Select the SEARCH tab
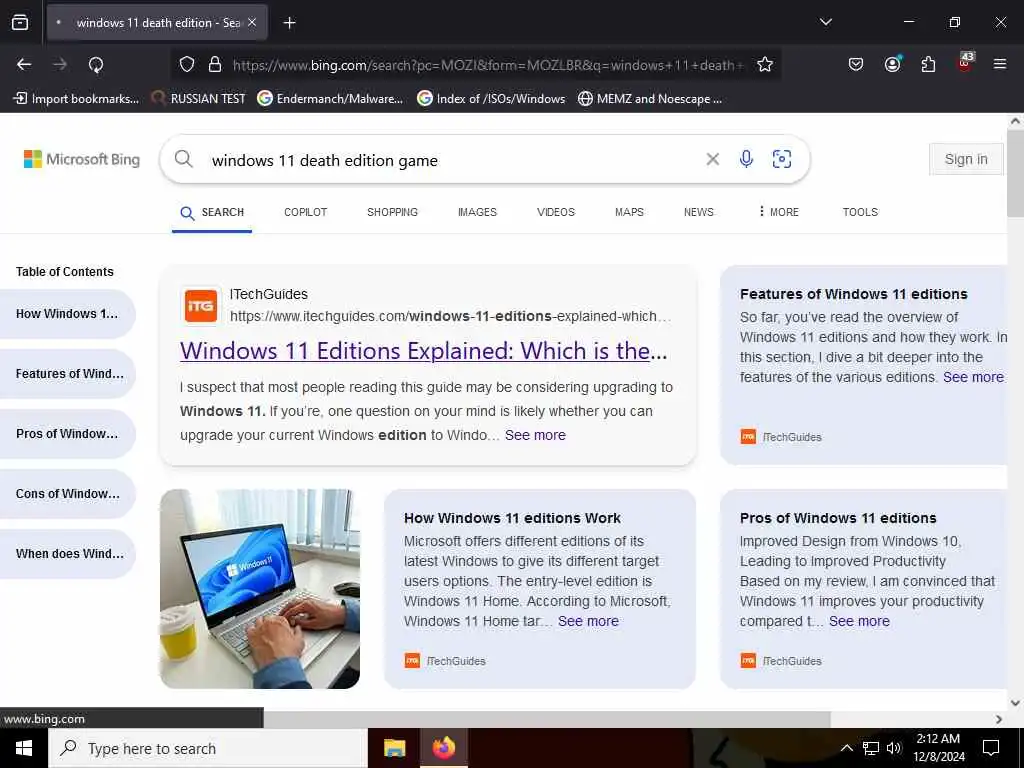Screen dimensions: 1024x768 coord(212,212)
